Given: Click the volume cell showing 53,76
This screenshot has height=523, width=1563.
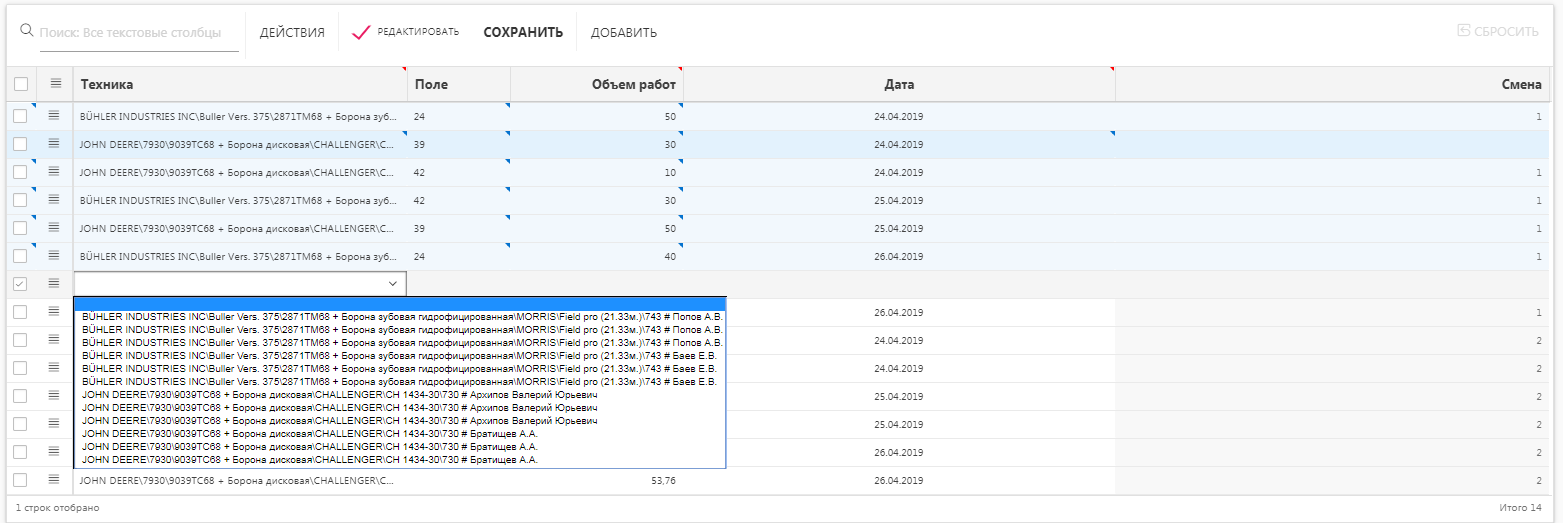Looking at the screenshot, I should 597,480.
